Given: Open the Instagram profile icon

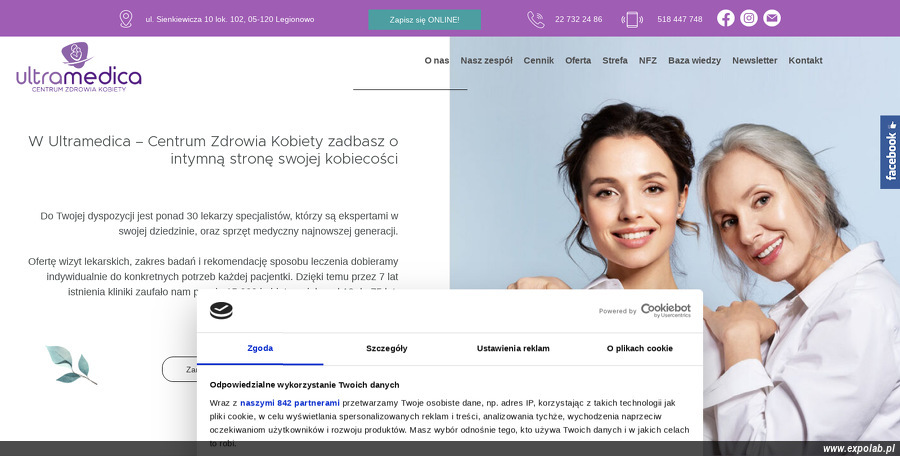Looking at the screenshot, I should click(x=748, y=18).
